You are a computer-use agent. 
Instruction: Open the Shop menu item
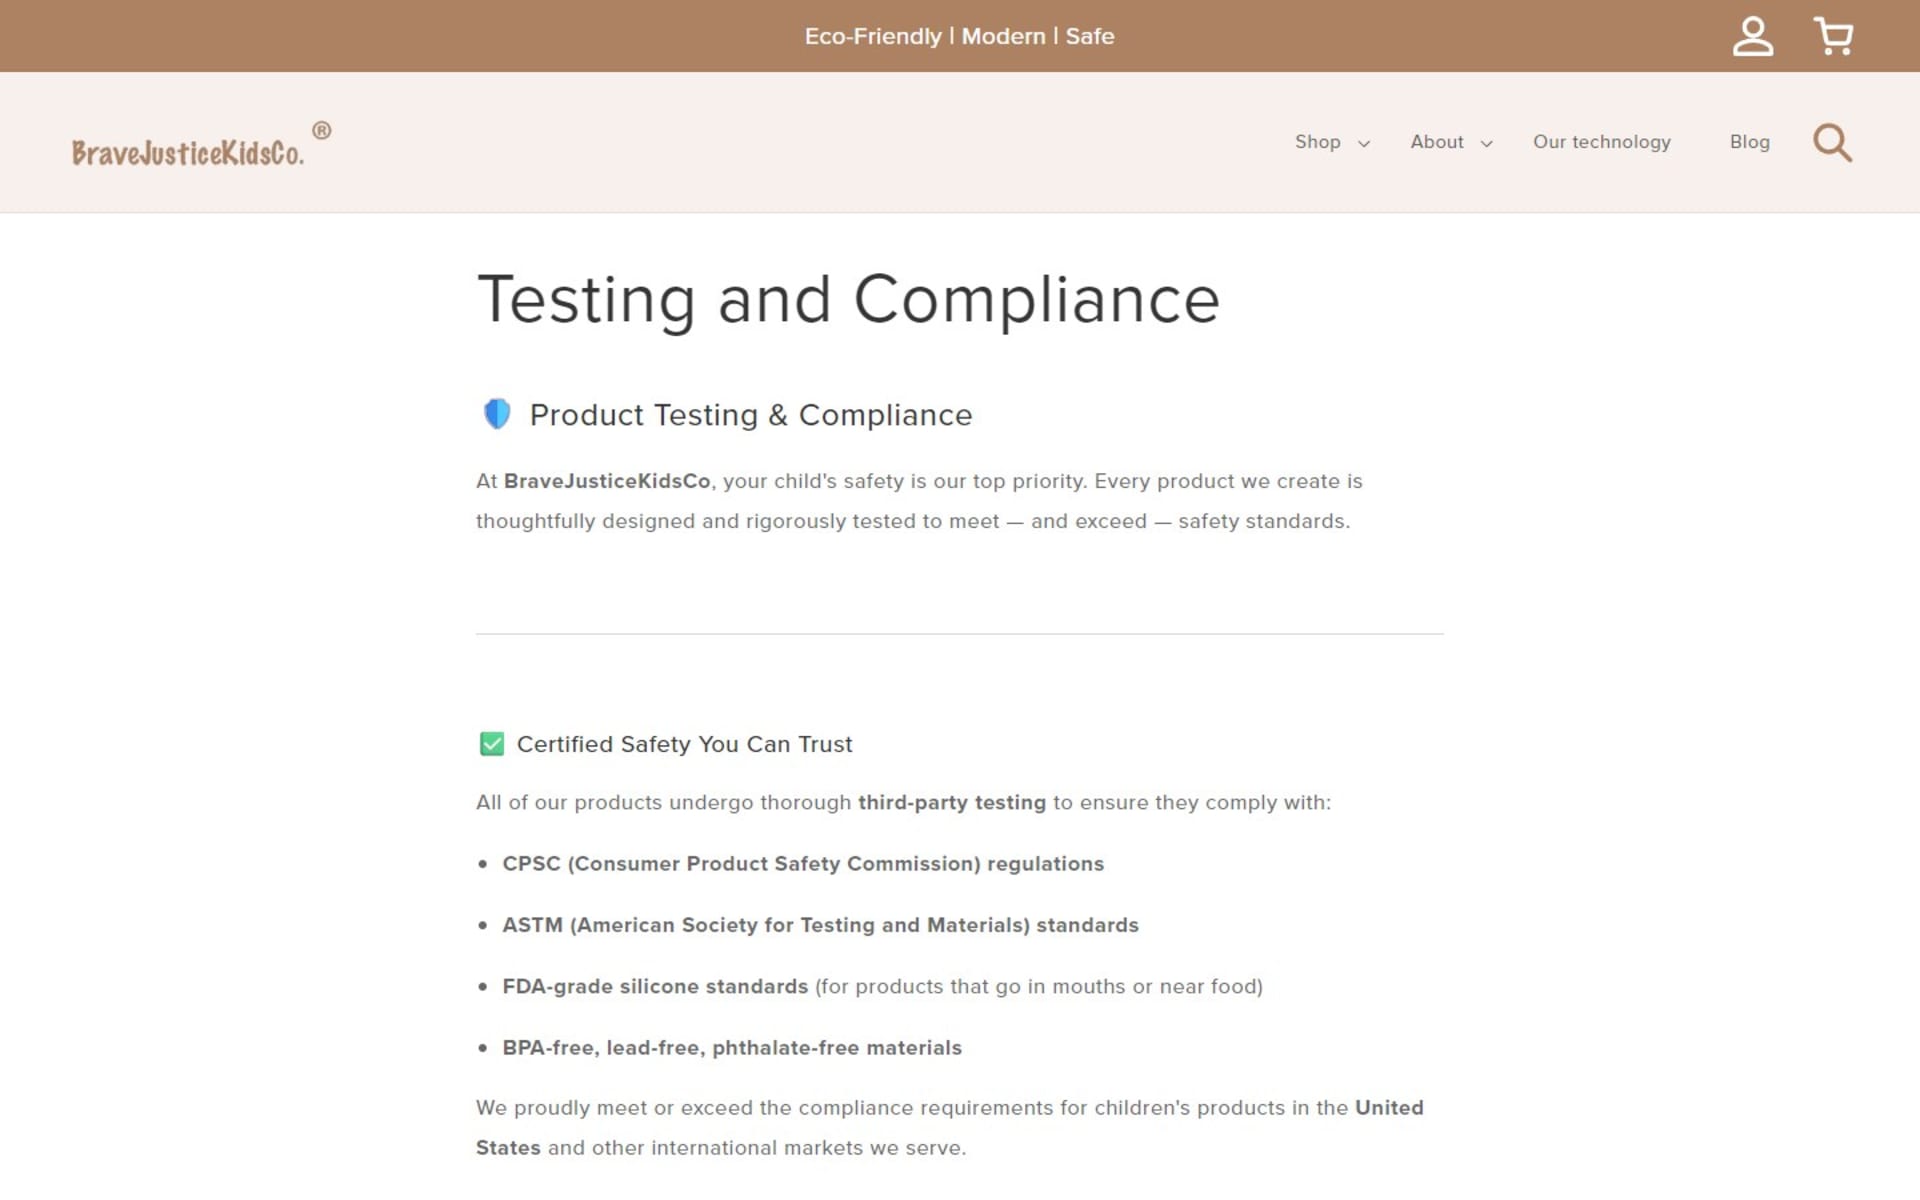(1317, 142)
